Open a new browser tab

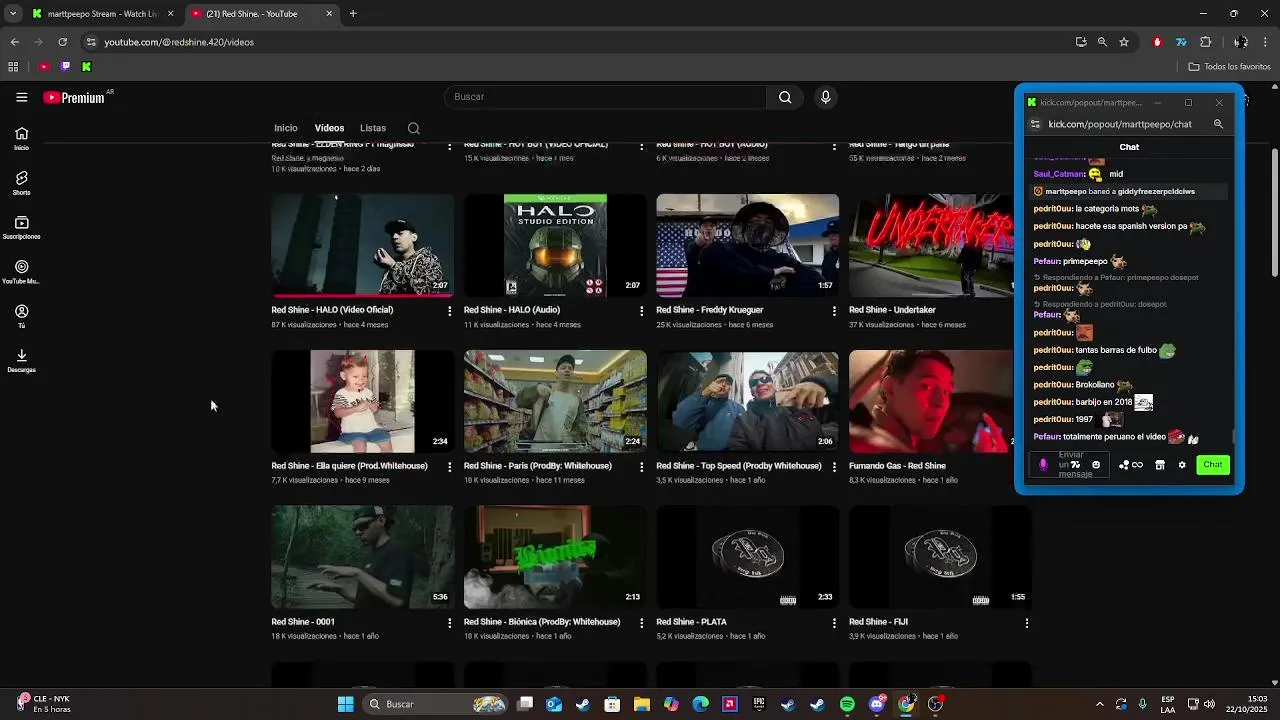point(353,14)
